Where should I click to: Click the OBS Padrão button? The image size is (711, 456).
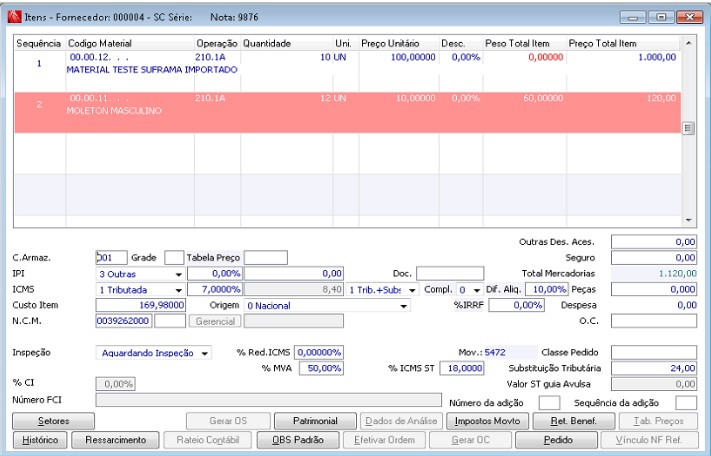(298, 440)
